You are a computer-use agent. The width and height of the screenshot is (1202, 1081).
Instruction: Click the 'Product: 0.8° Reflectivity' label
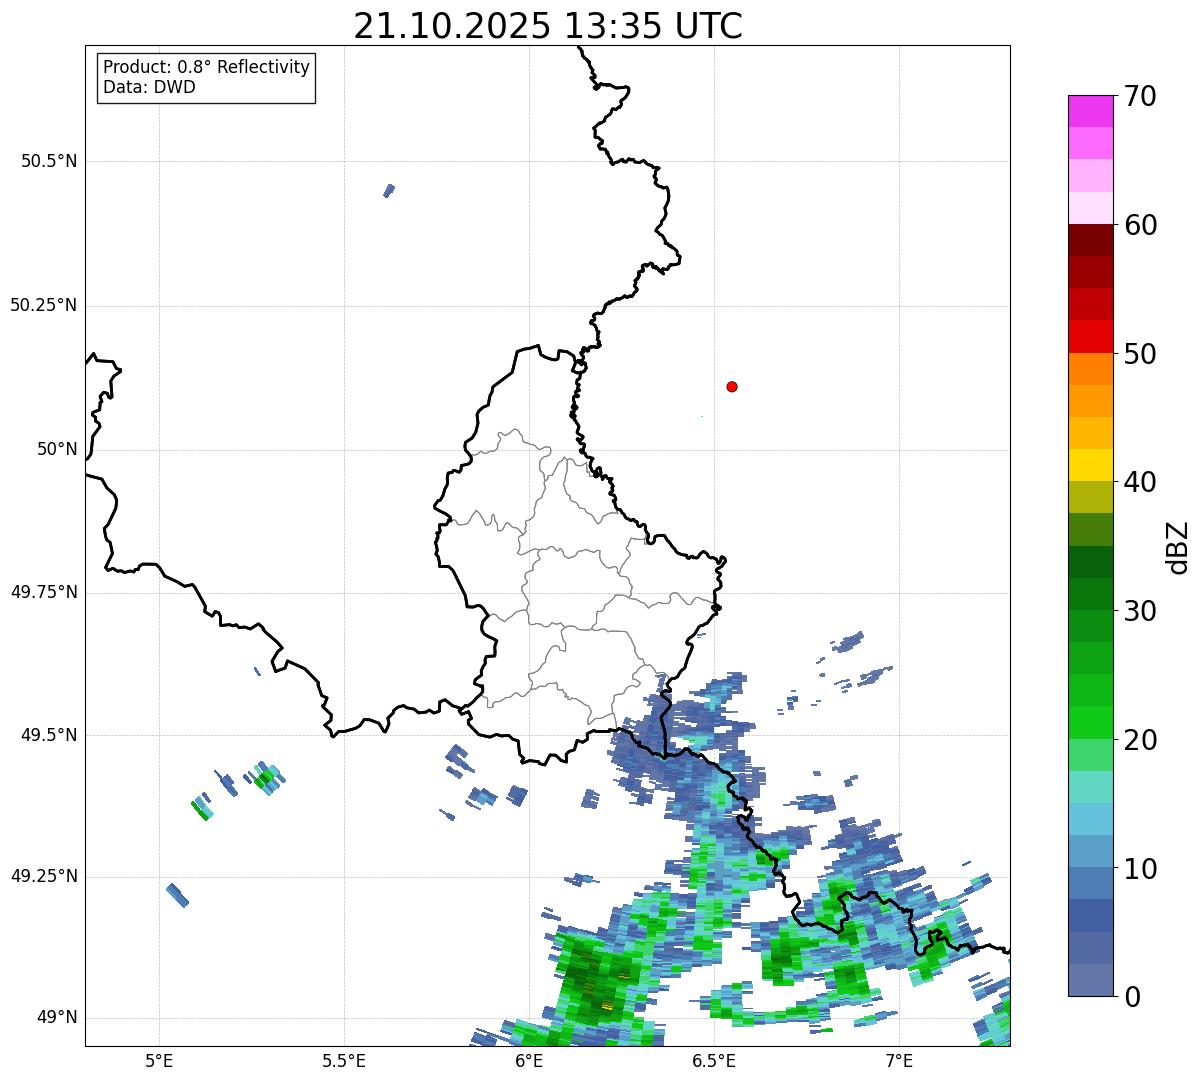pyautogui.click(x=207, y=67)
